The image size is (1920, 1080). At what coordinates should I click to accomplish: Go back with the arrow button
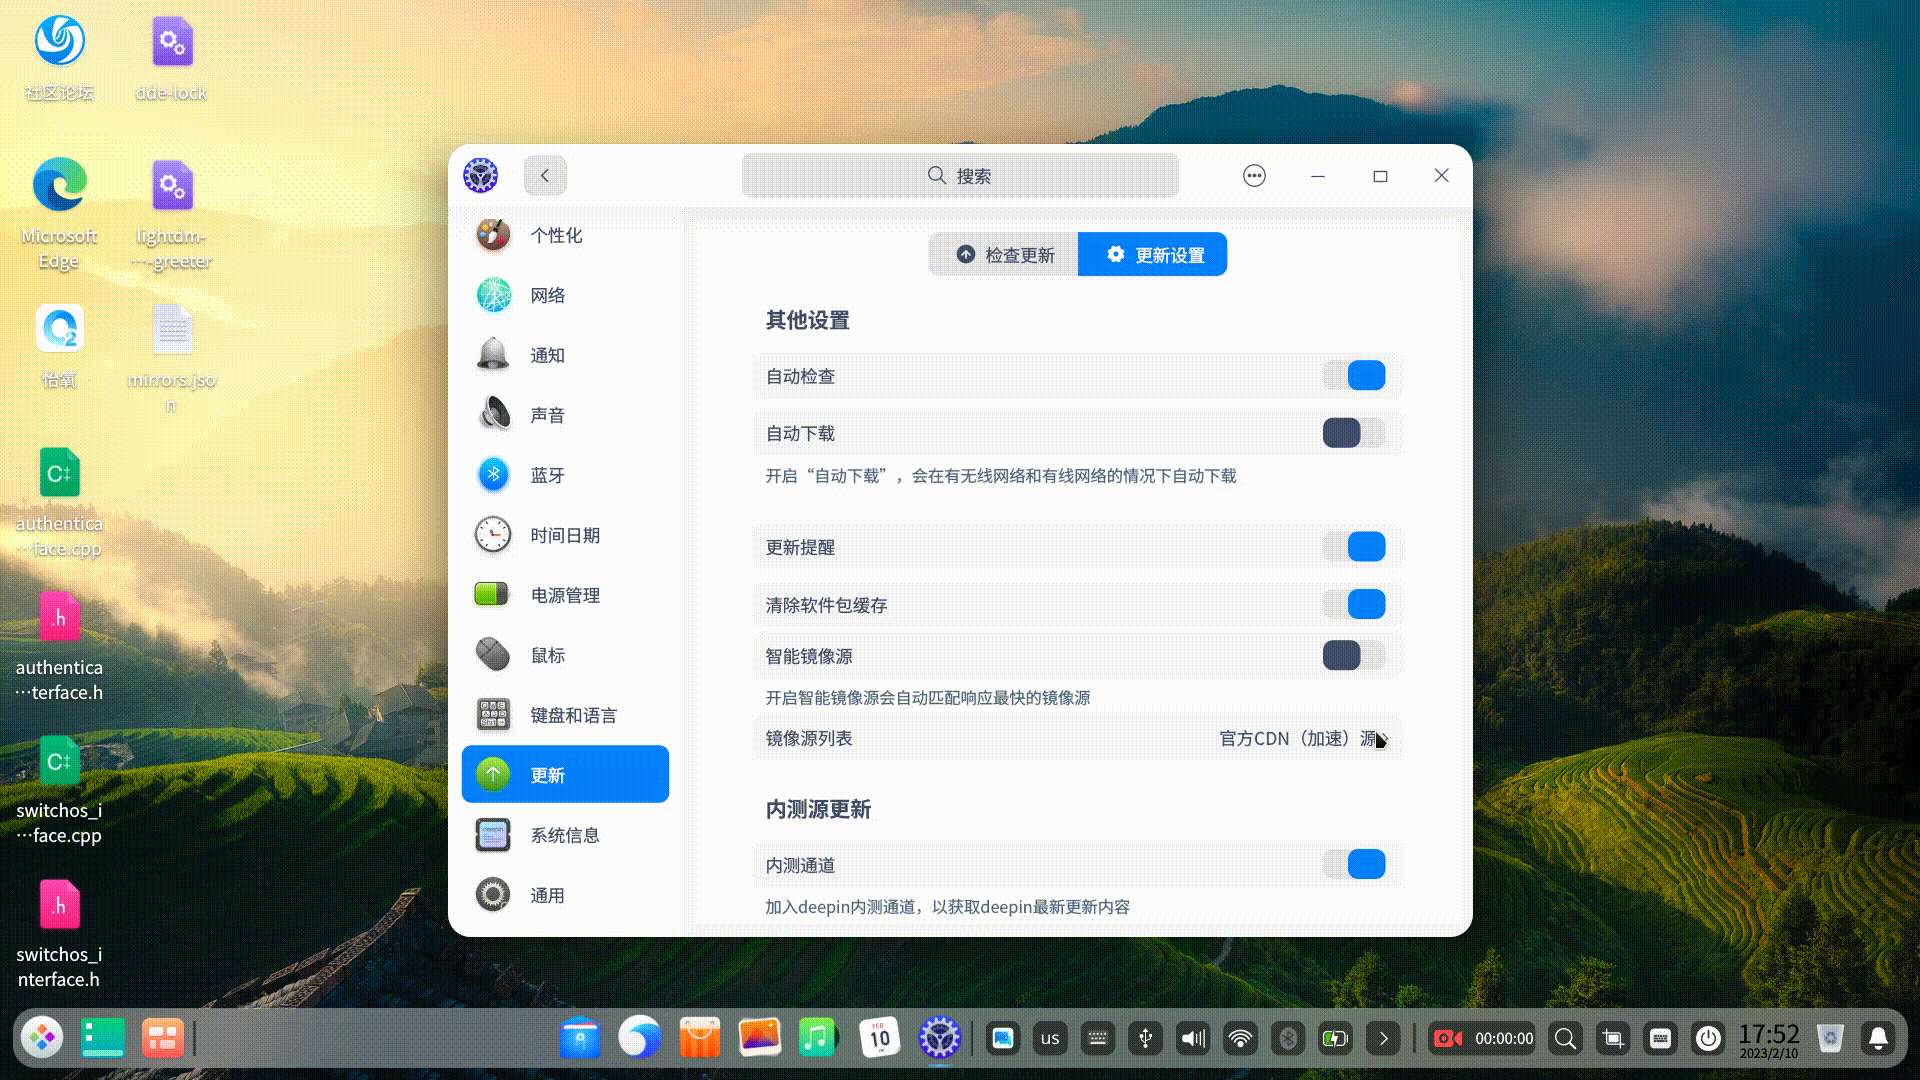(x=545, y=176)
